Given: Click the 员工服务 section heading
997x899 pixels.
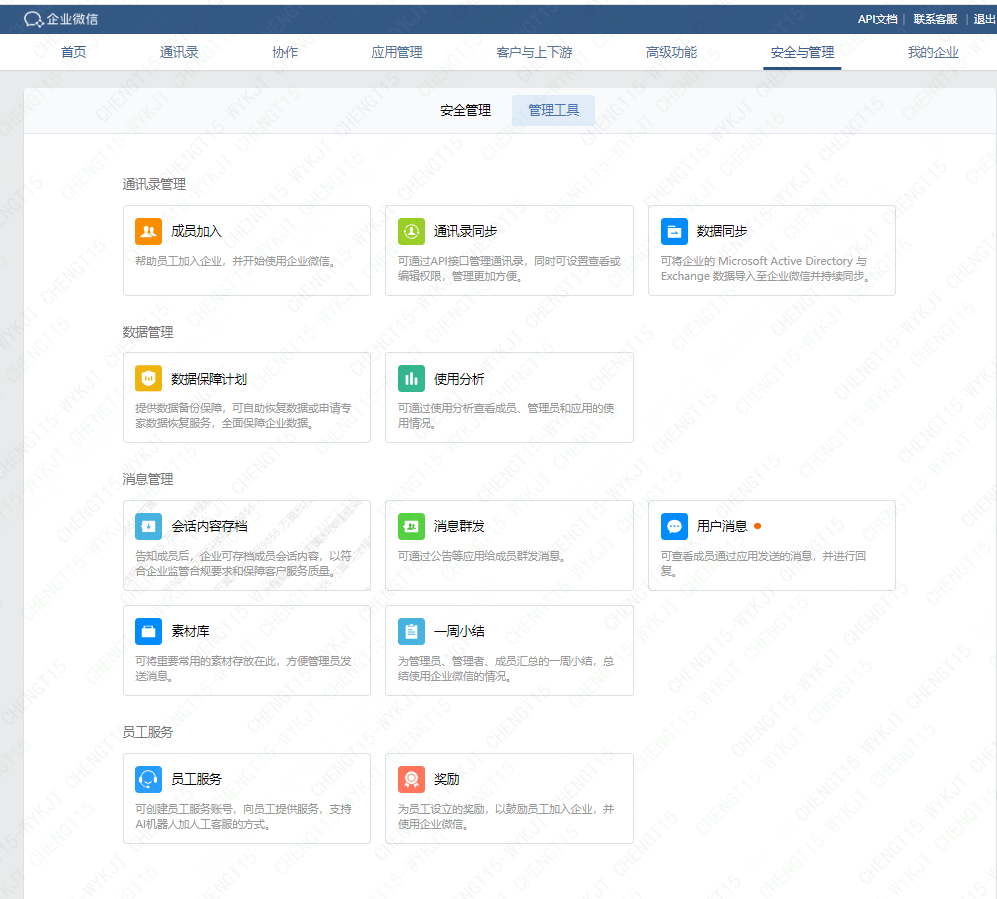Looking at the screenshot, I should [x=148, y=732].
